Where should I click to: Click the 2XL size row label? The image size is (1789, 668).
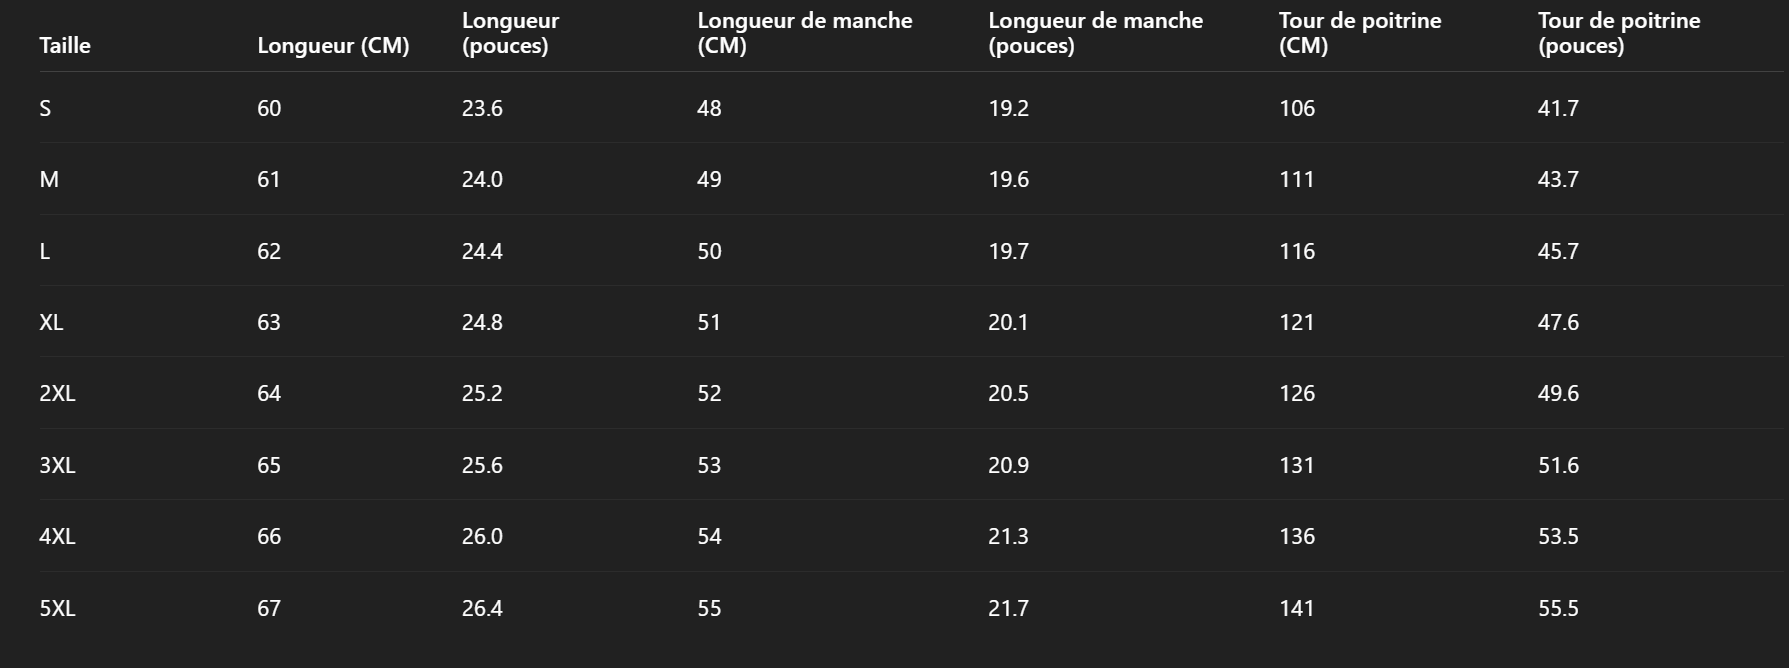(x=57, y=394)
